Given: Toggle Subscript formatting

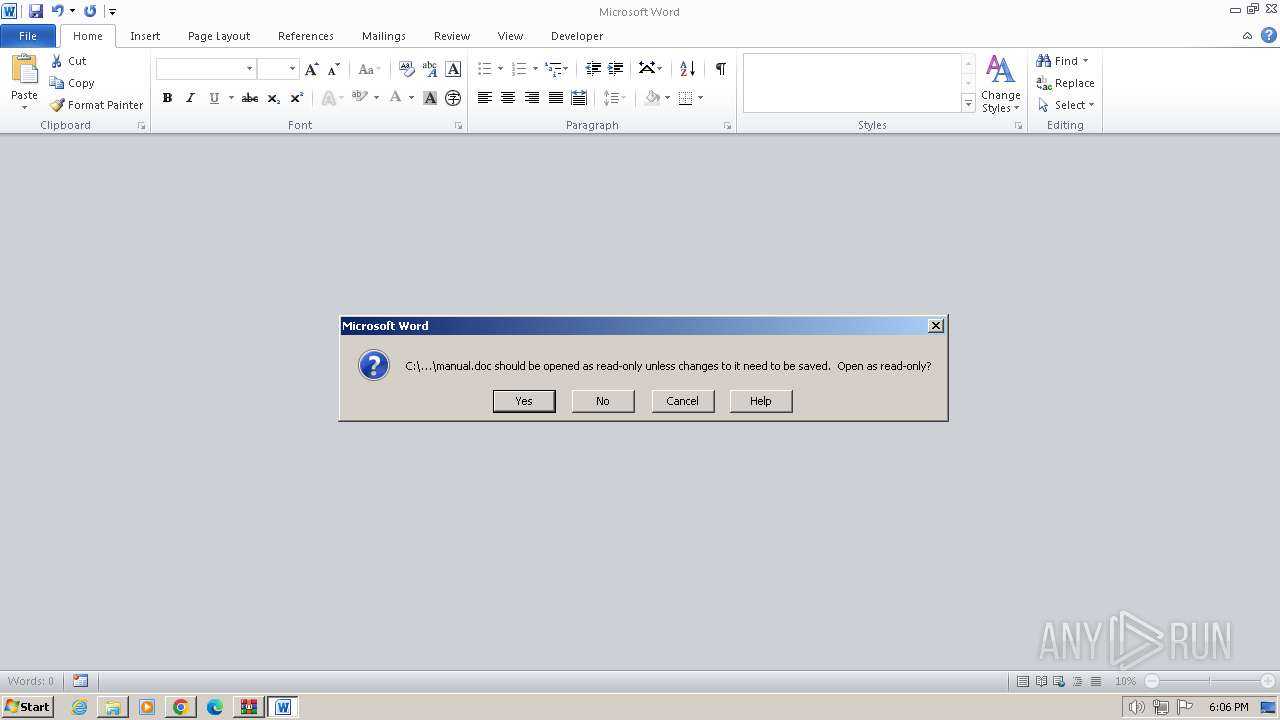Looking at the screenshot, I should (273, 98).
